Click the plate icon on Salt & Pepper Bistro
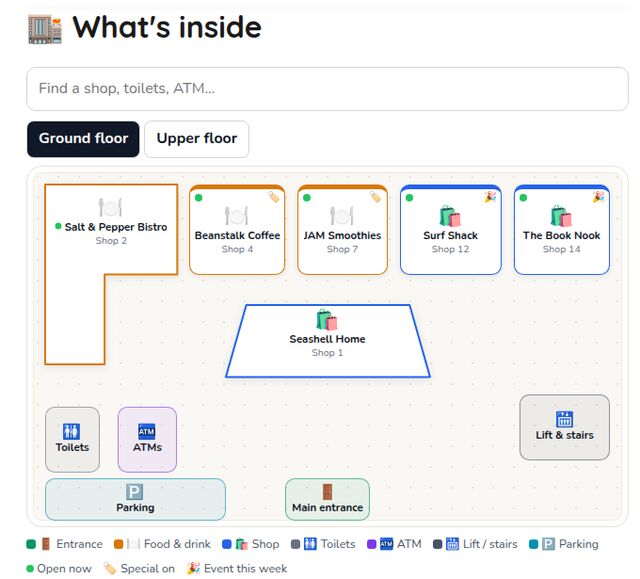Viewport: 640px width, 579px height. pyautogui.click(x=110, y=207)
